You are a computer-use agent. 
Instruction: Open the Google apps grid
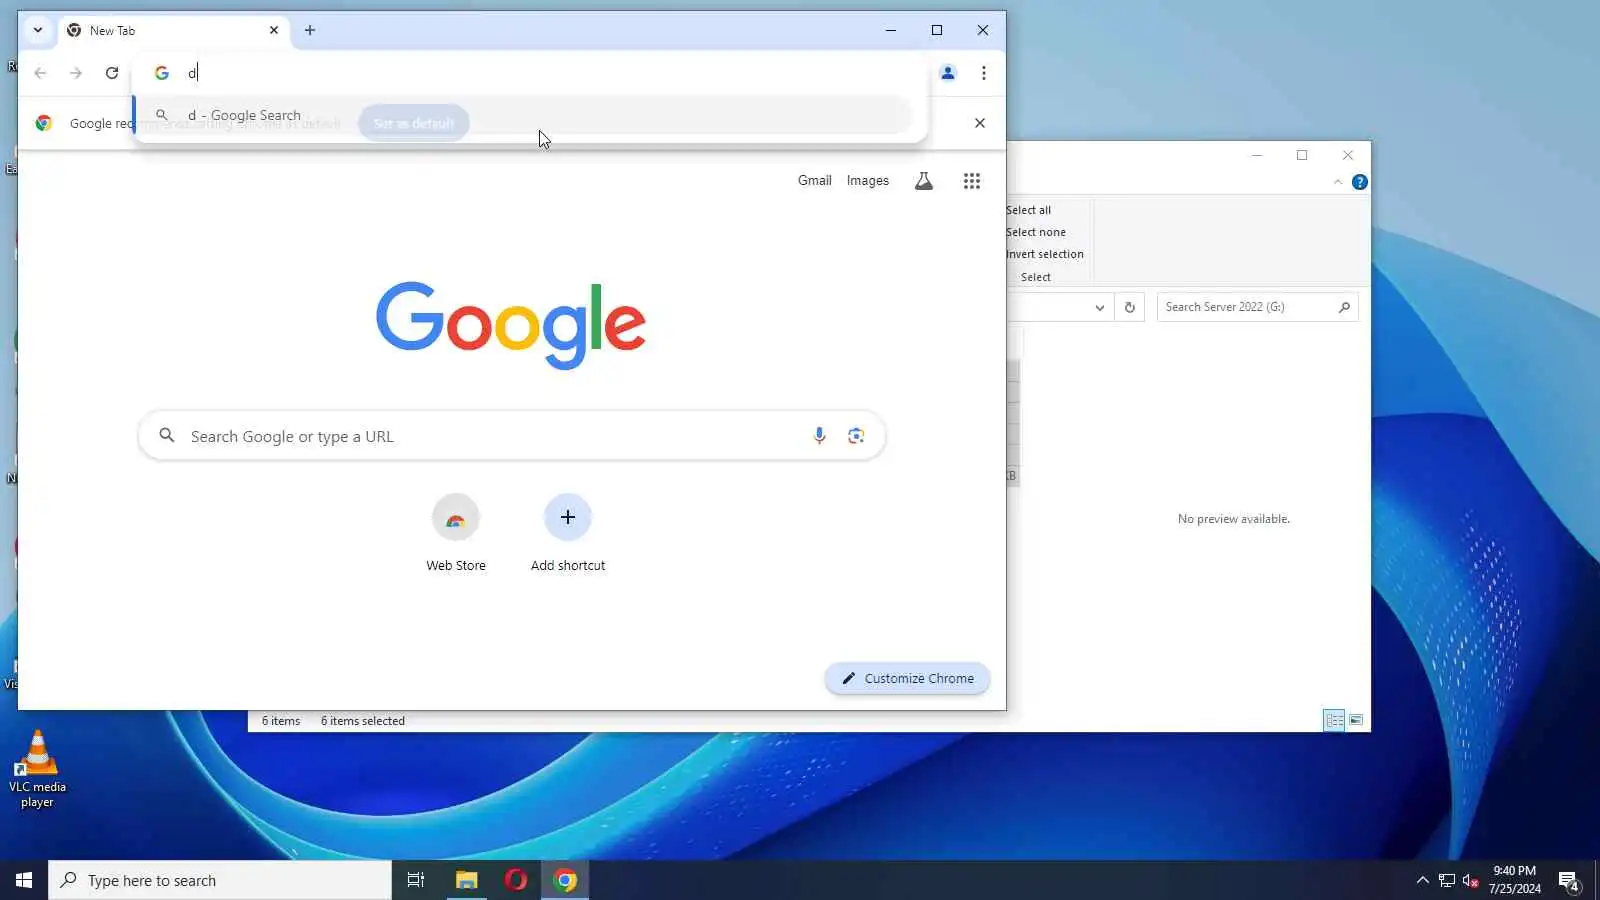tap(972, 181)
